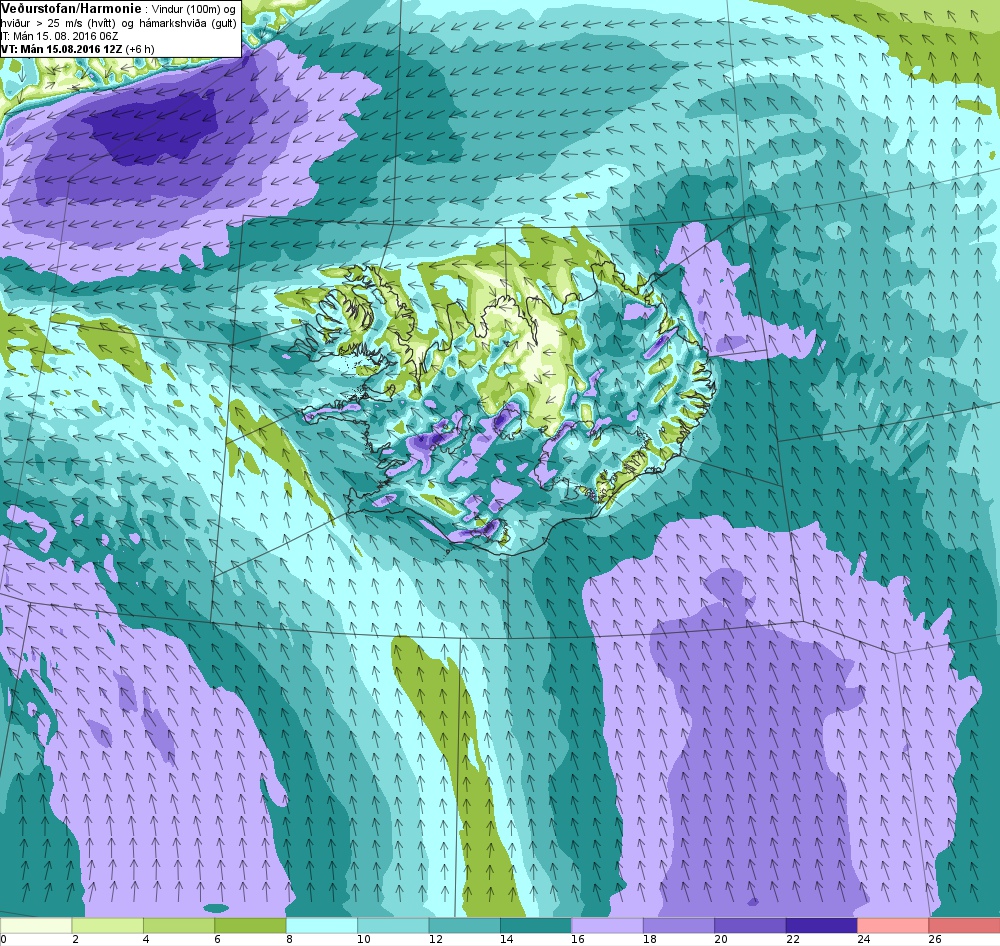
Task: Click the legend value label '4'
Action: tap(147, 939)
